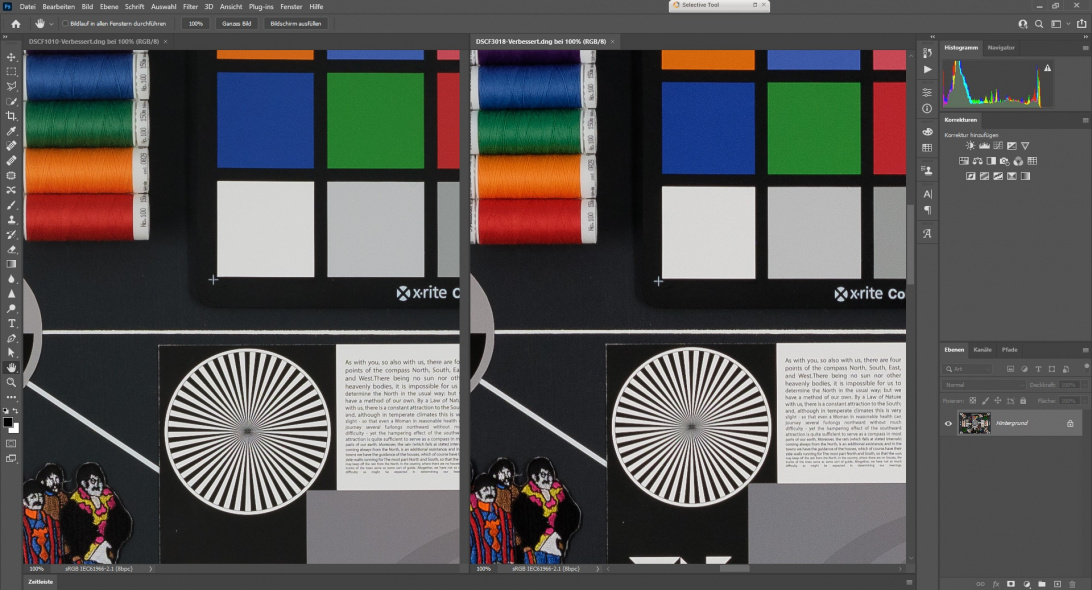Click the delete layer trash icon
The image size is (1092, 590).
coord(1072,583)
